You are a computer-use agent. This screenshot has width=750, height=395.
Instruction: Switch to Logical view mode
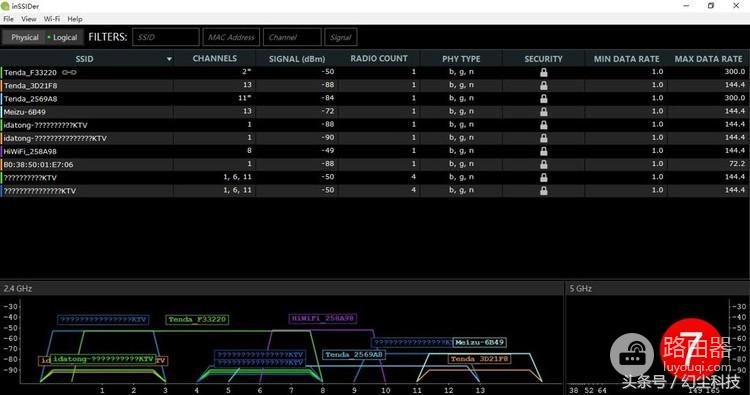63,37
